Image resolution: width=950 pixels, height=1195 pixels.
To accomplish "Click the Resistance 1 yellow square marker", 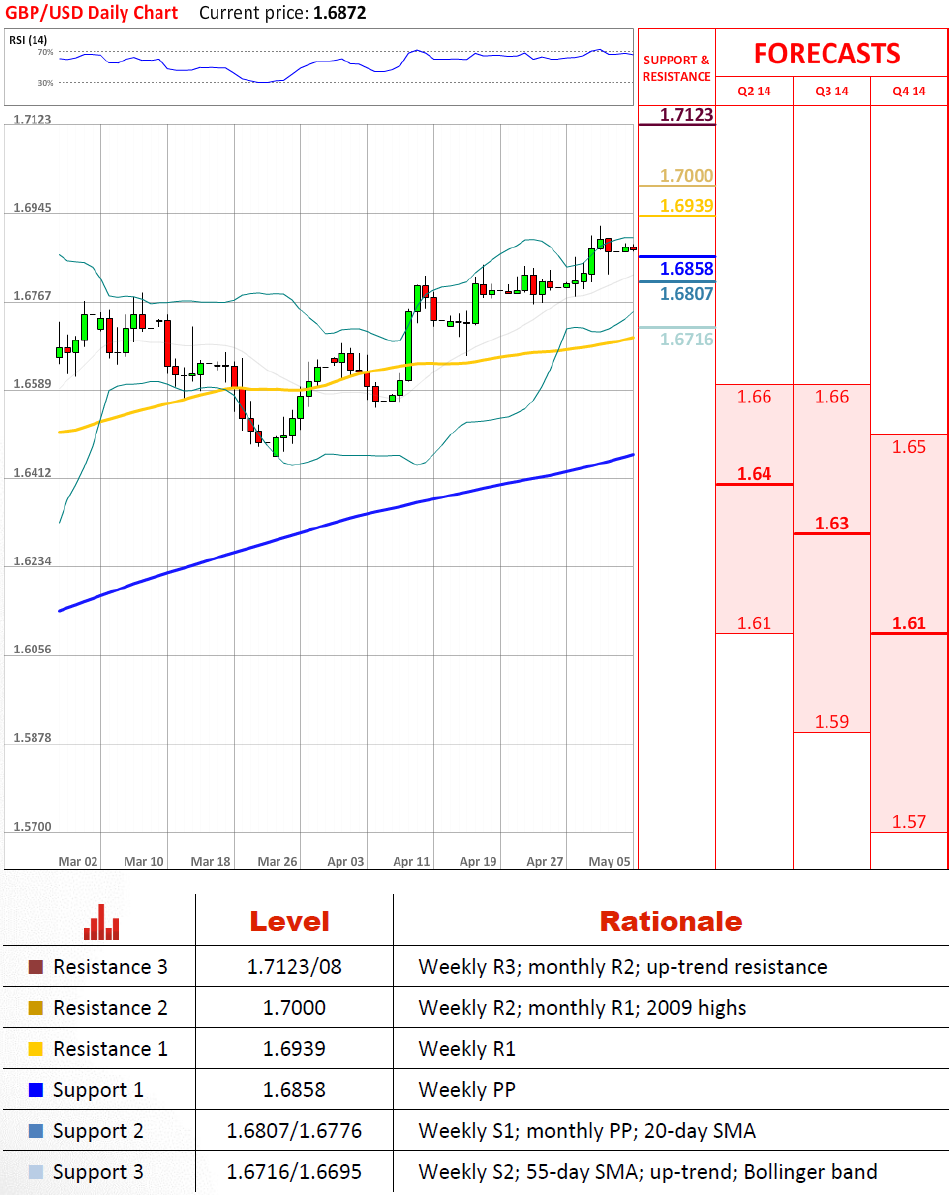I will (x=36, y=1049).
